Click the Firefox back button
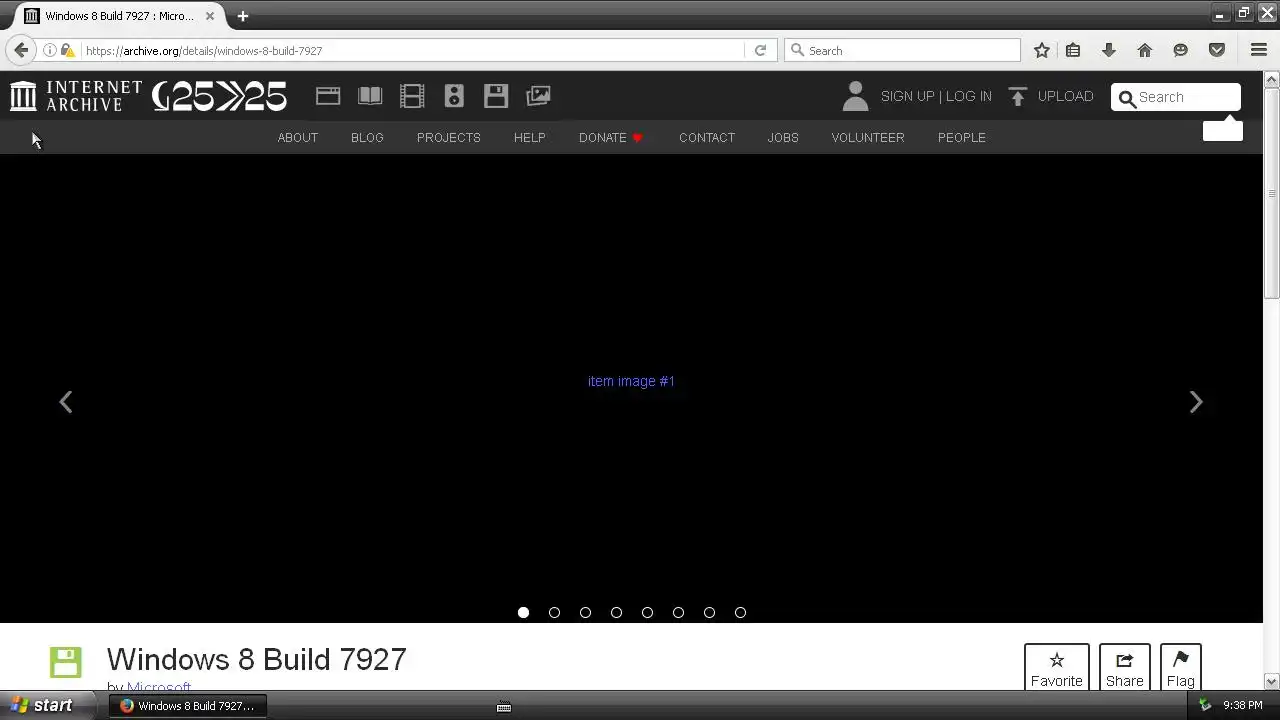This screenshot has height=720, width=1280. point(21,50)
